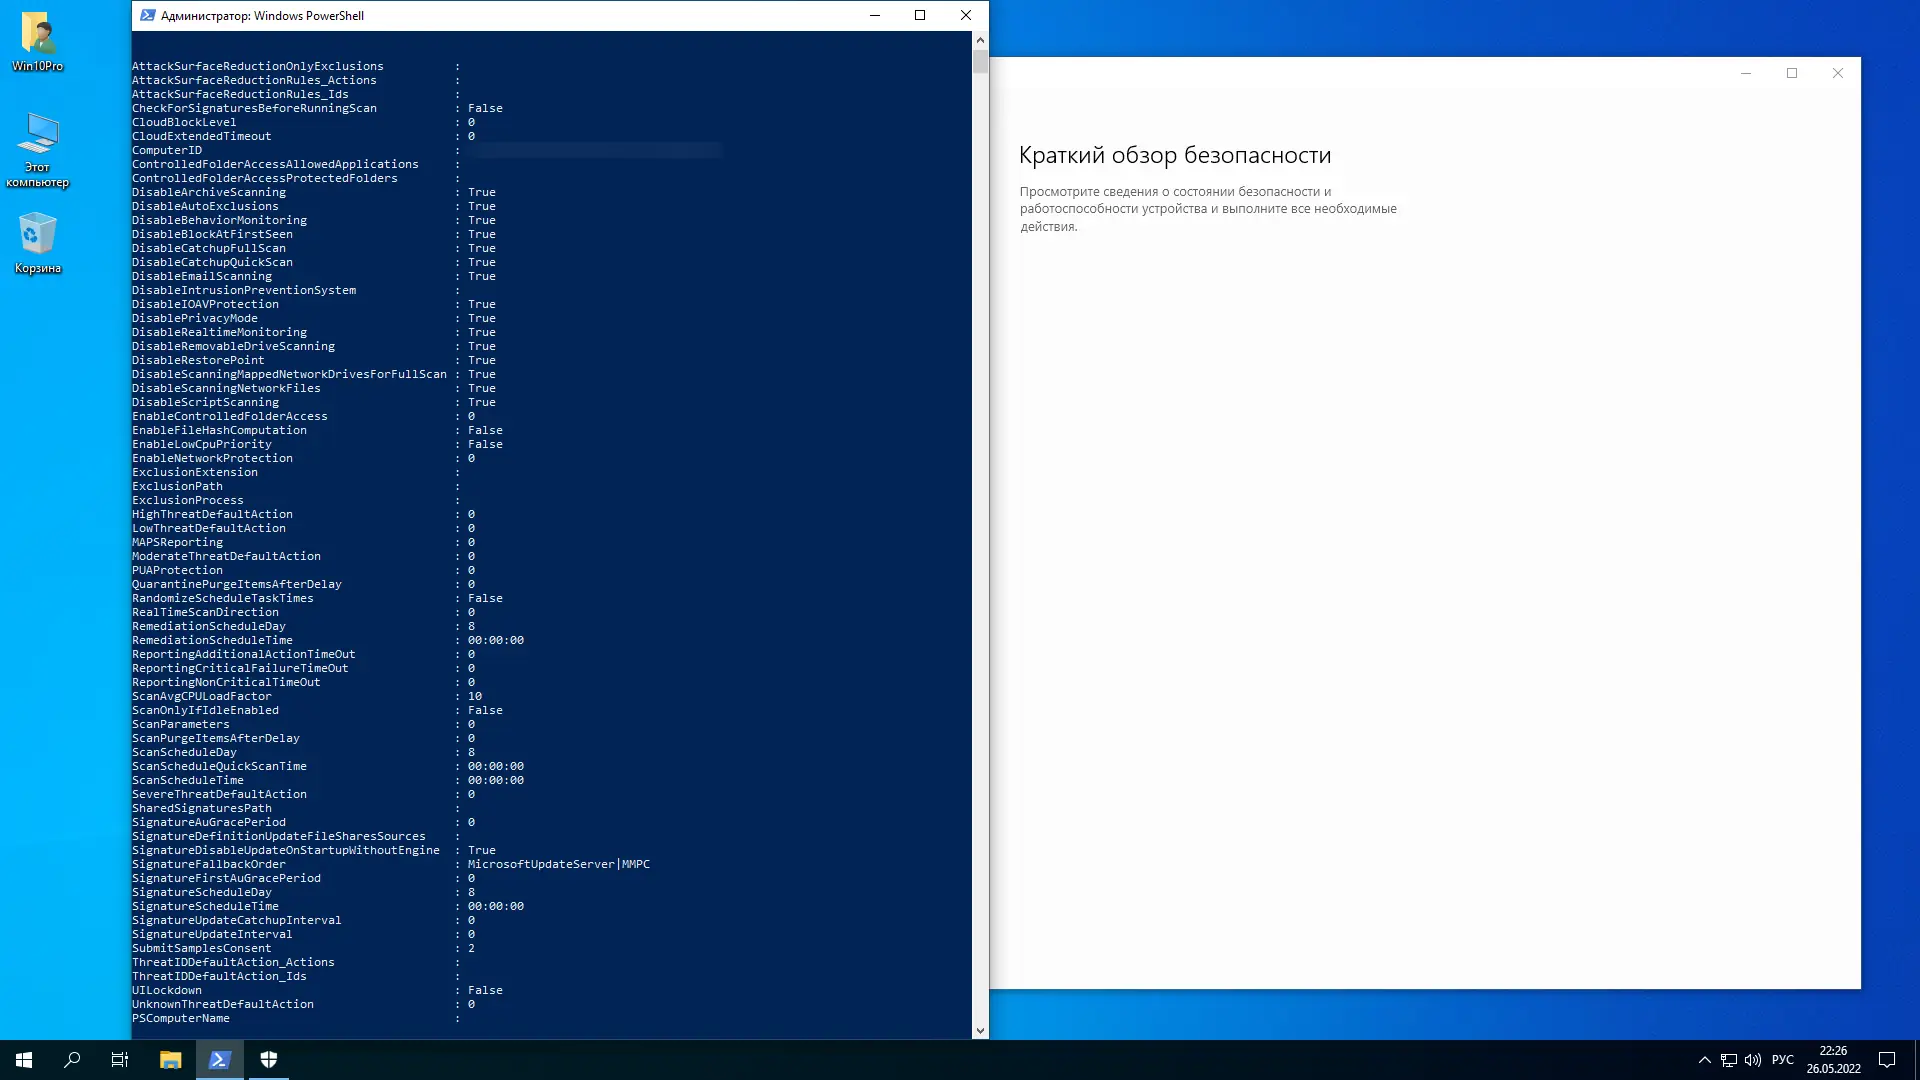The width and height of the screenshot is (1920, 1080).
Task: Switch to Windows Security shield taskbar icon
Action: tap(269, 1060)
